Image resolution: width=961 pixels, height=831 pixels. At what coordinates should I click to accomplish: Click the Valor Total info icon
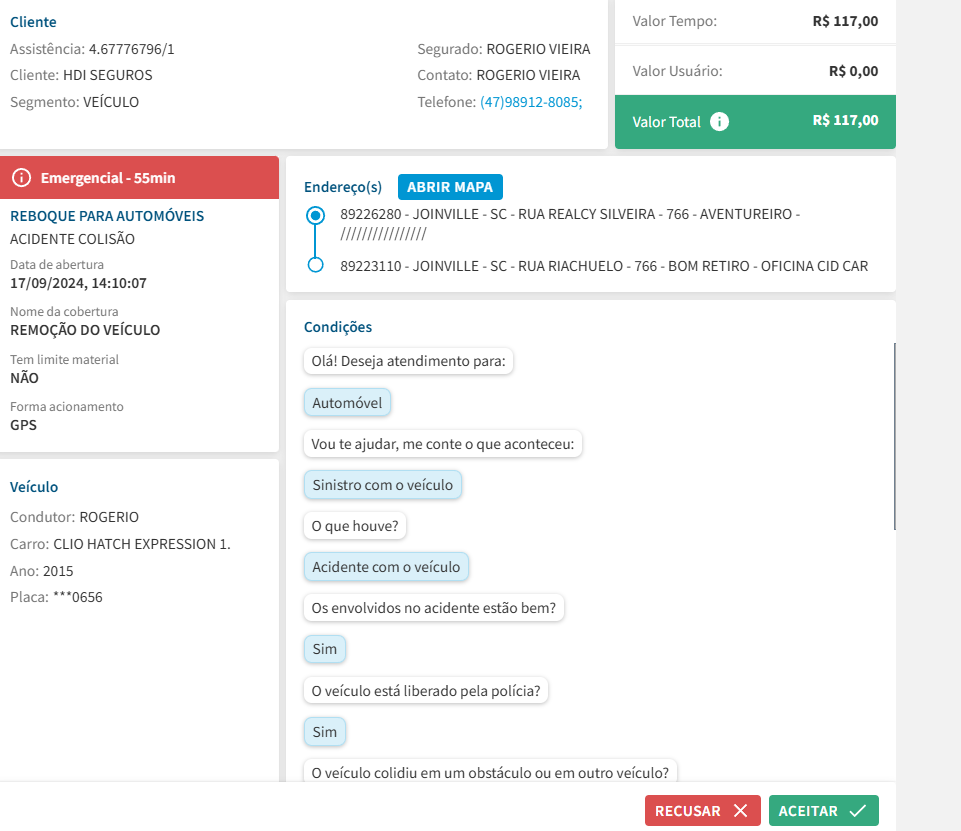(x=719, y=122)
